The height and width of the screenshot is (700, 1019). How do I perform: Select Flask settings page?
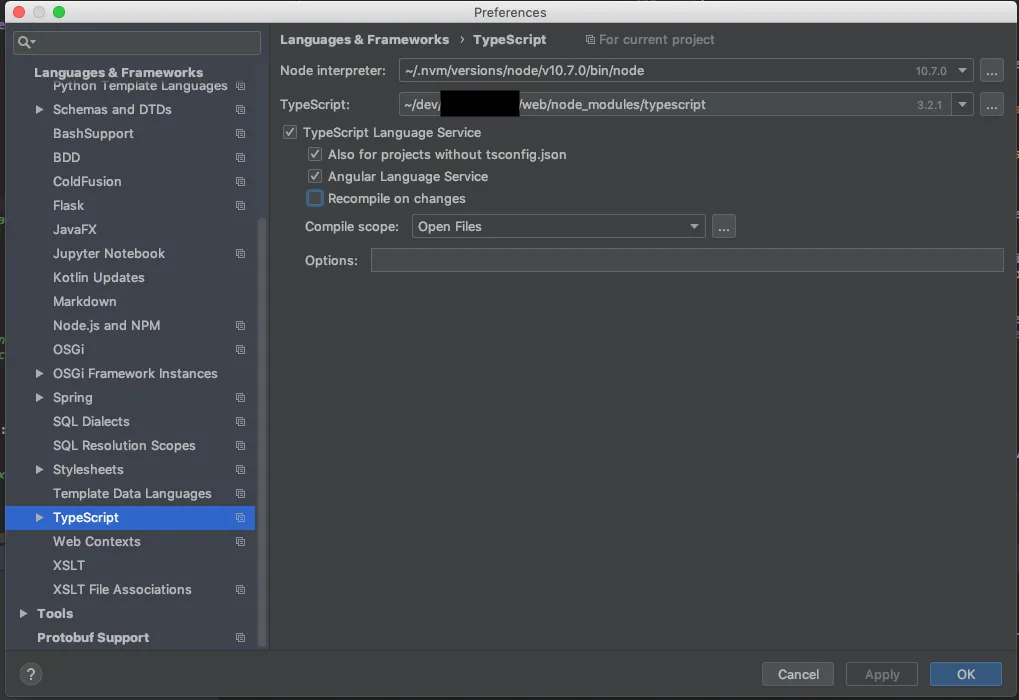(x=68, y=205)
